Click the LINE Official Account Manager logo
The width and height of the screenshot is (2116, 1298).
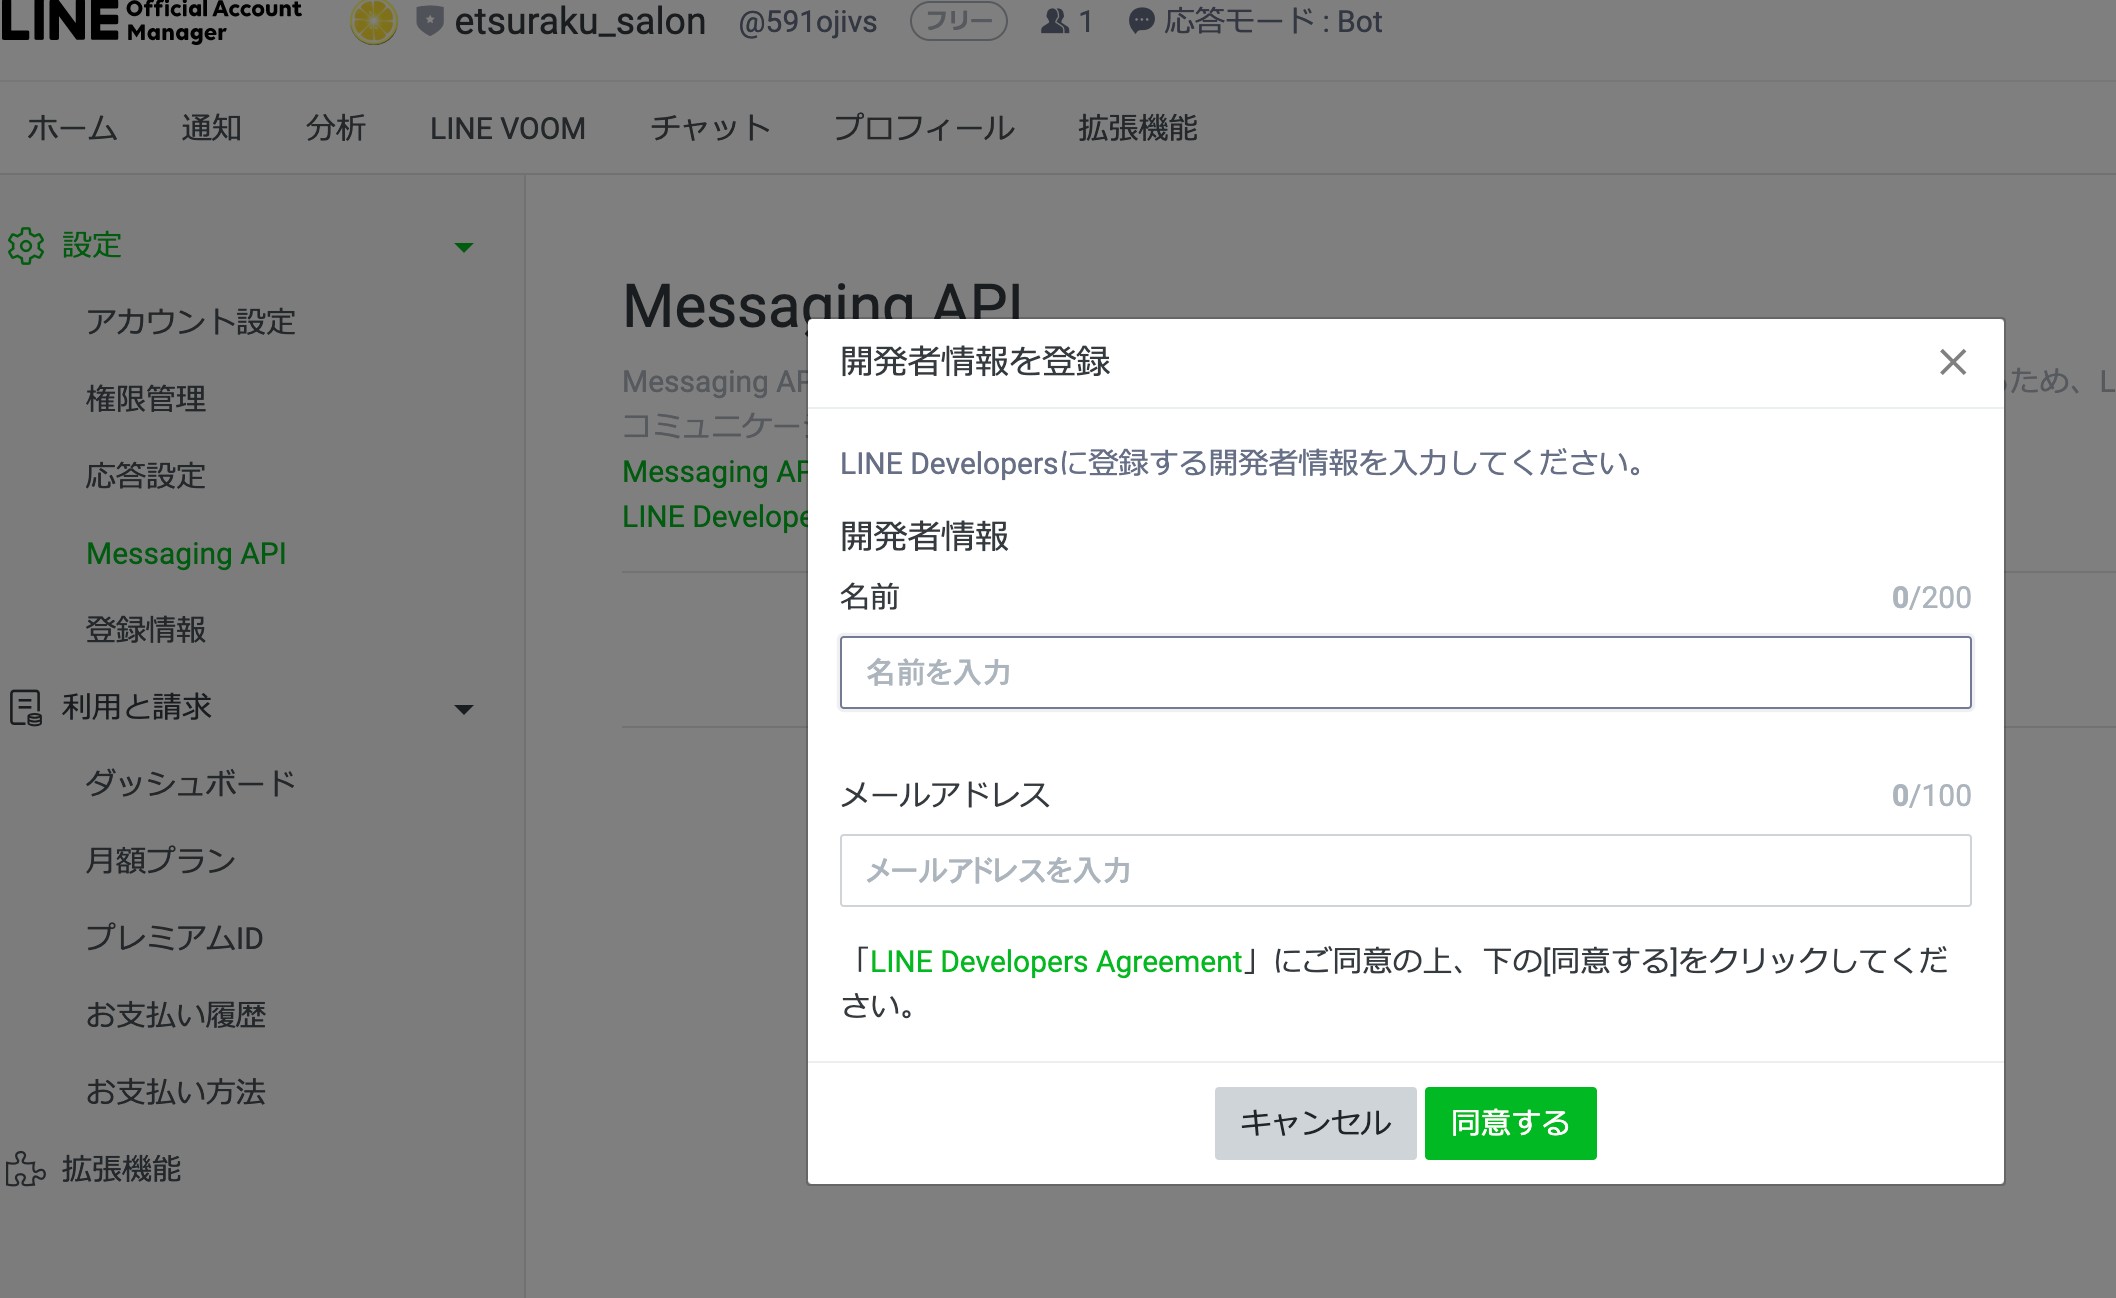tap(150, 20)
